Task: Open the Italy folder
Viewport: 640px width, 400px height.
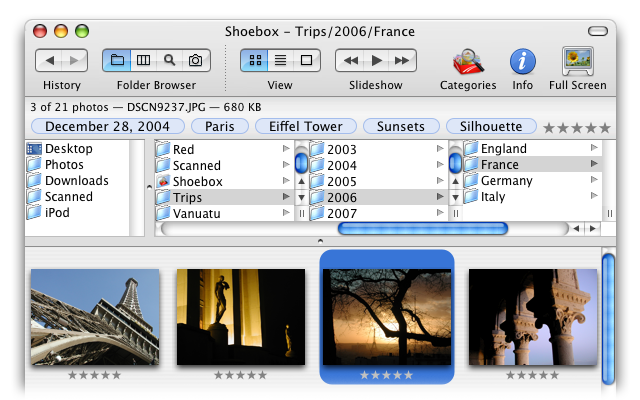Action: 493,196
